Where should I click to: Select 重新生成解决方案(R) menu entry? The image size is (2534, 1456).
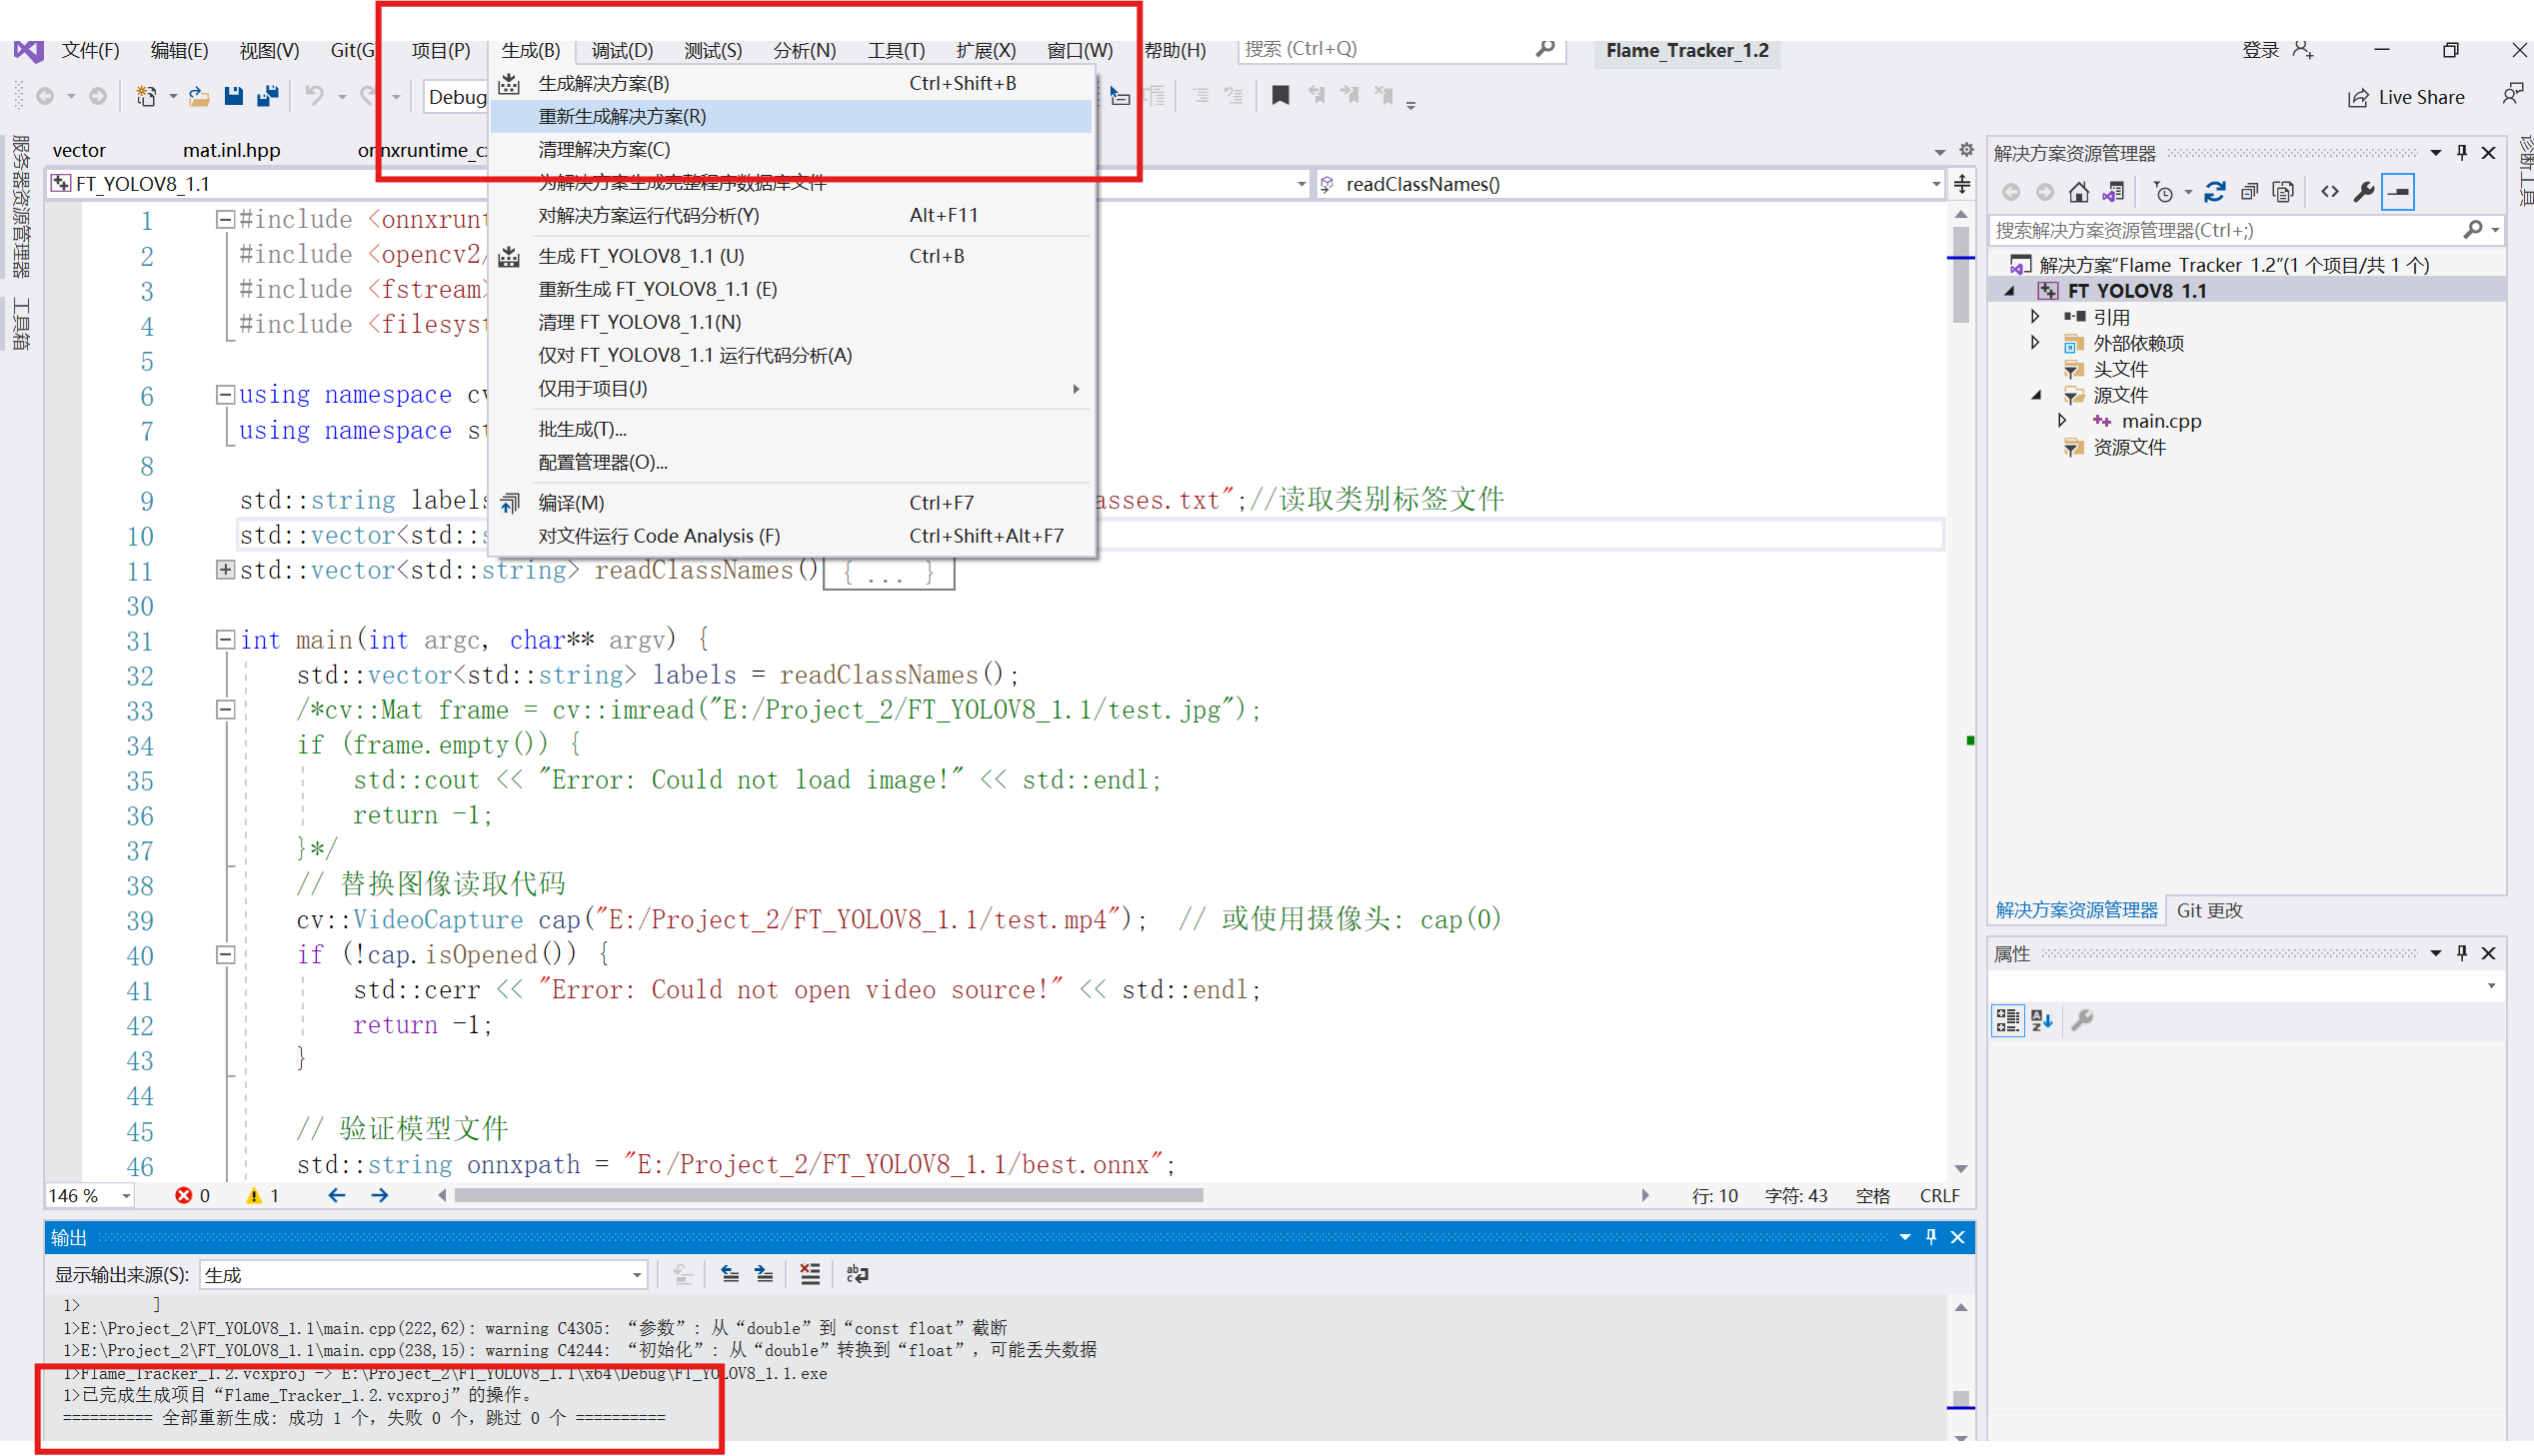[622, 117]
